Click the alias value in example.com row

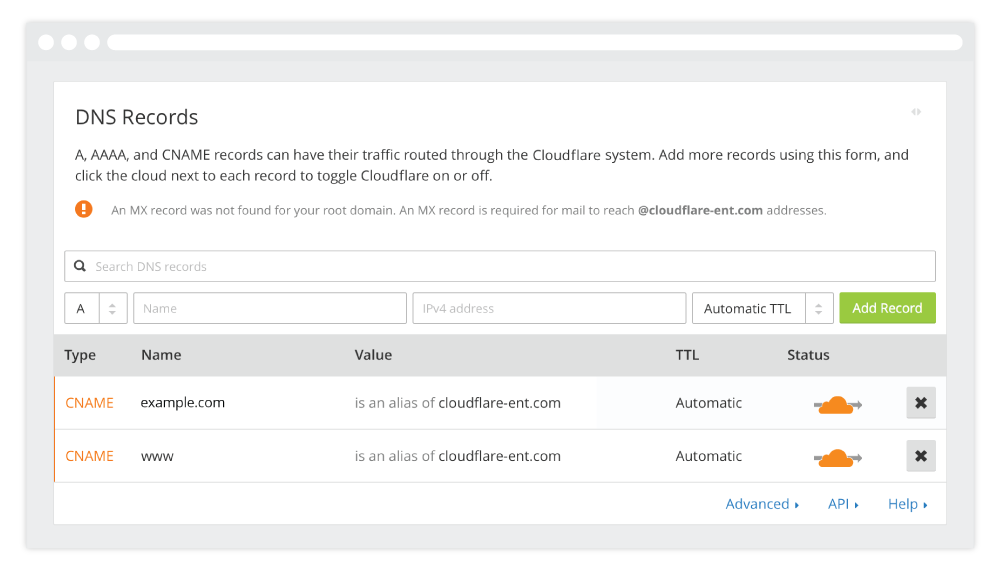pyautogui.click(x=458, y=403)
